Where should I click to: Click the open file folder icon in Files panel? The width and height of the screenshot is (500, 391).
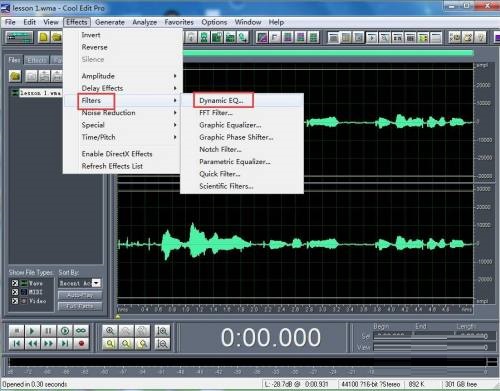(x=15, y=76)
